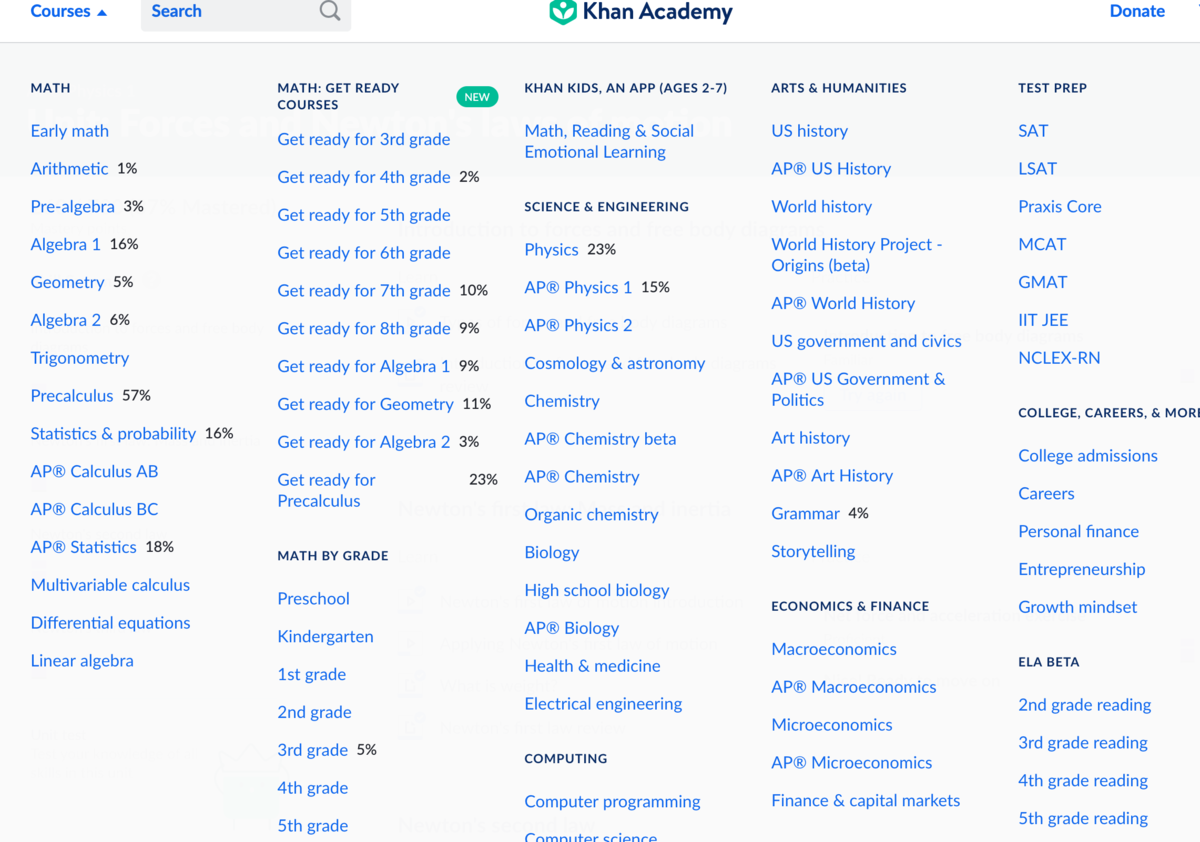
Task: Open Organic chemistry
Action: pos(591,515)
